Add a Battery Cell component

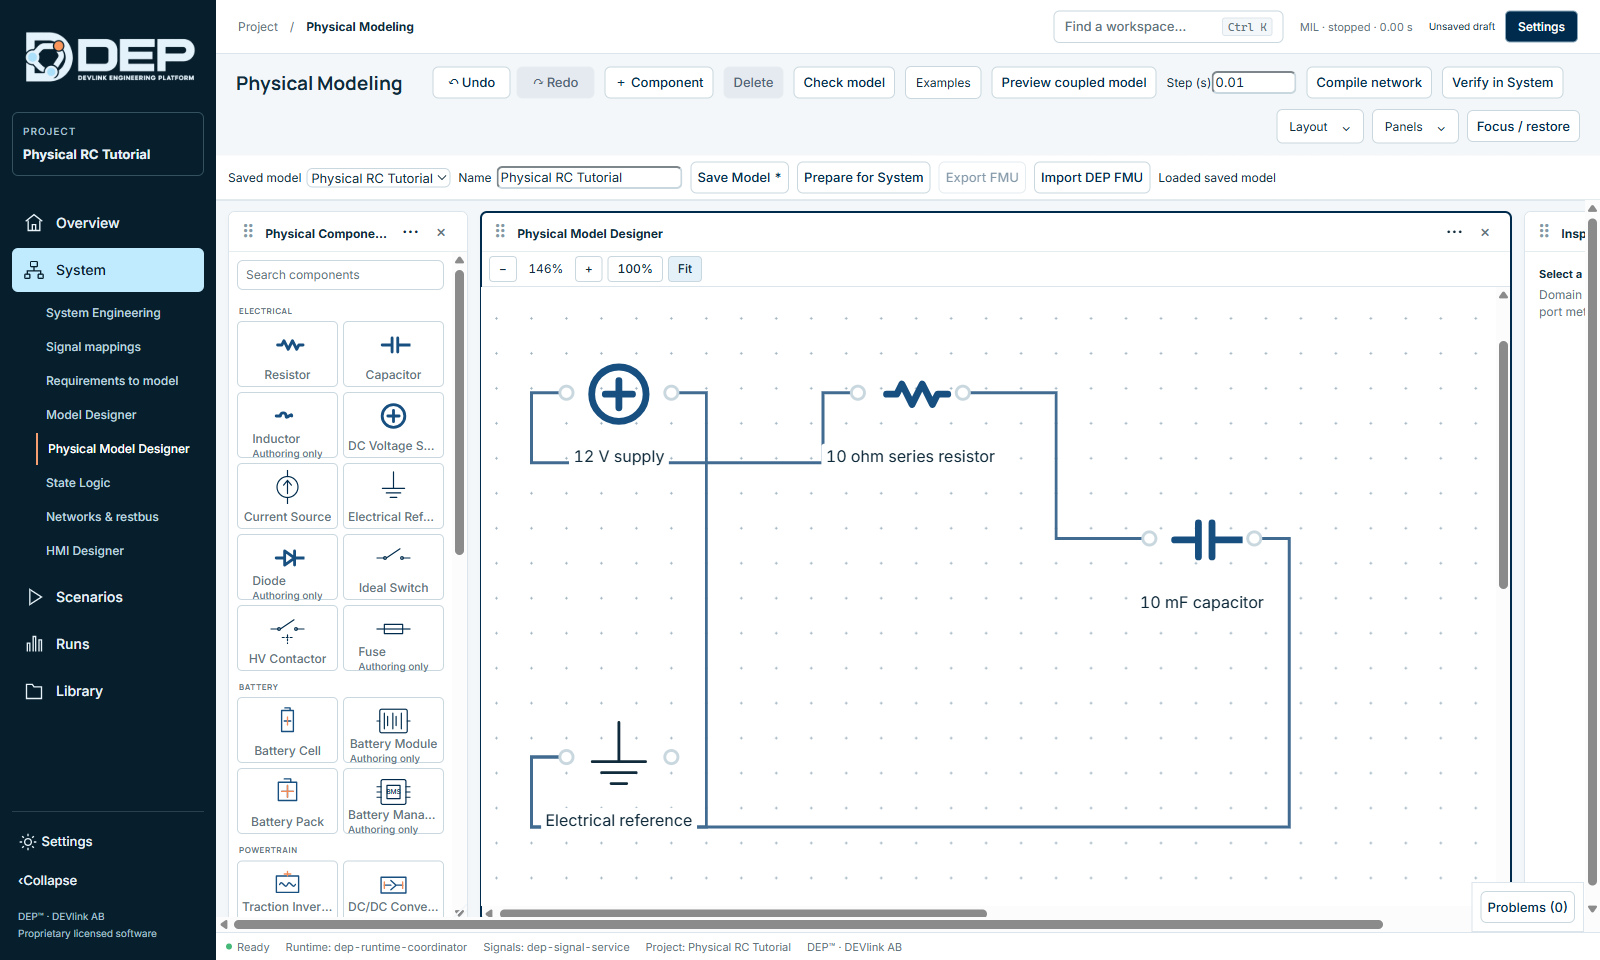(287, 730)
